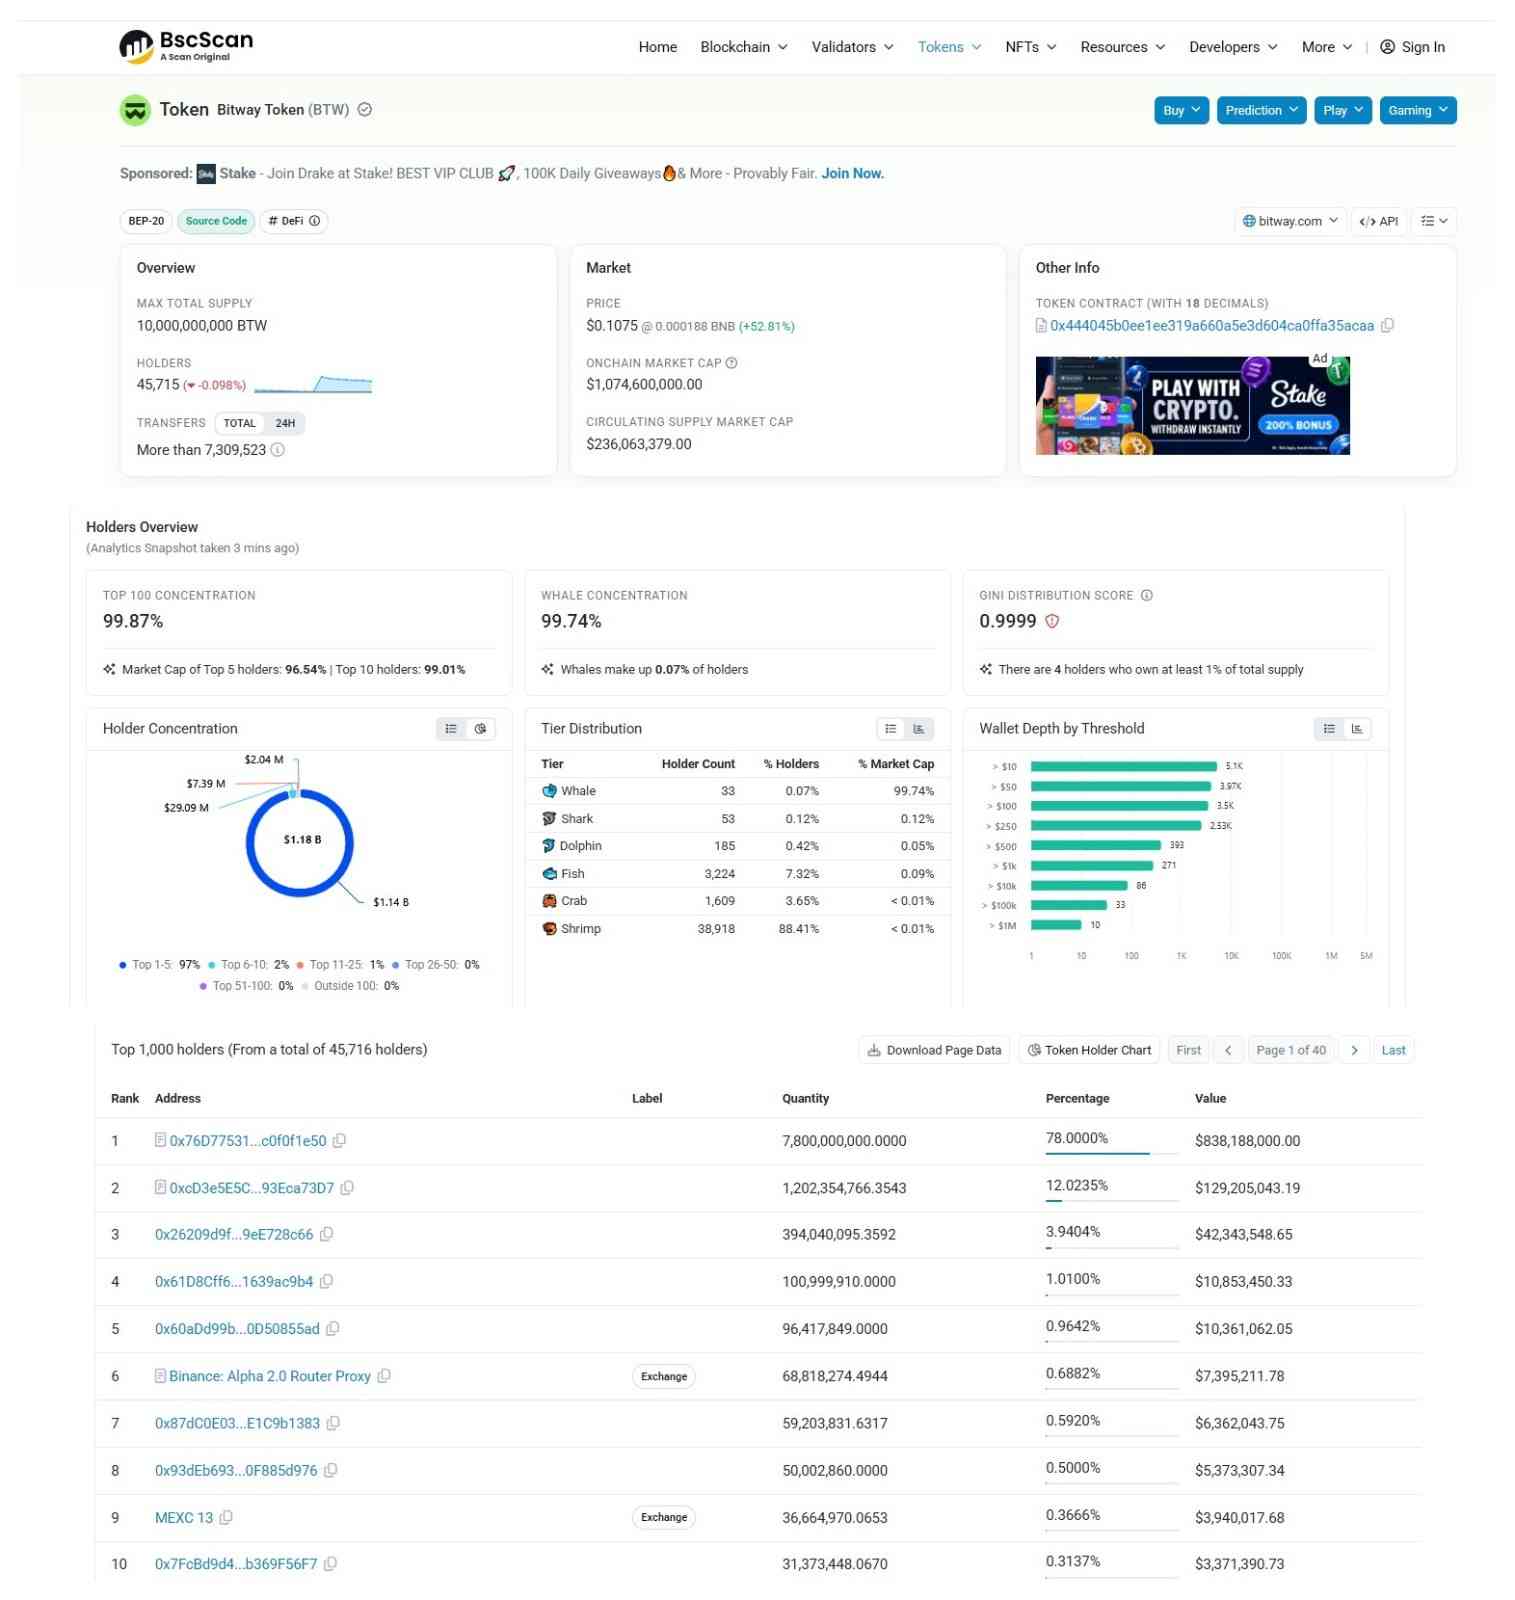Viewport: 1515px width, 1600px height.
Task: Click the Sign In user icon
Action: click(x=1387, y=47)
